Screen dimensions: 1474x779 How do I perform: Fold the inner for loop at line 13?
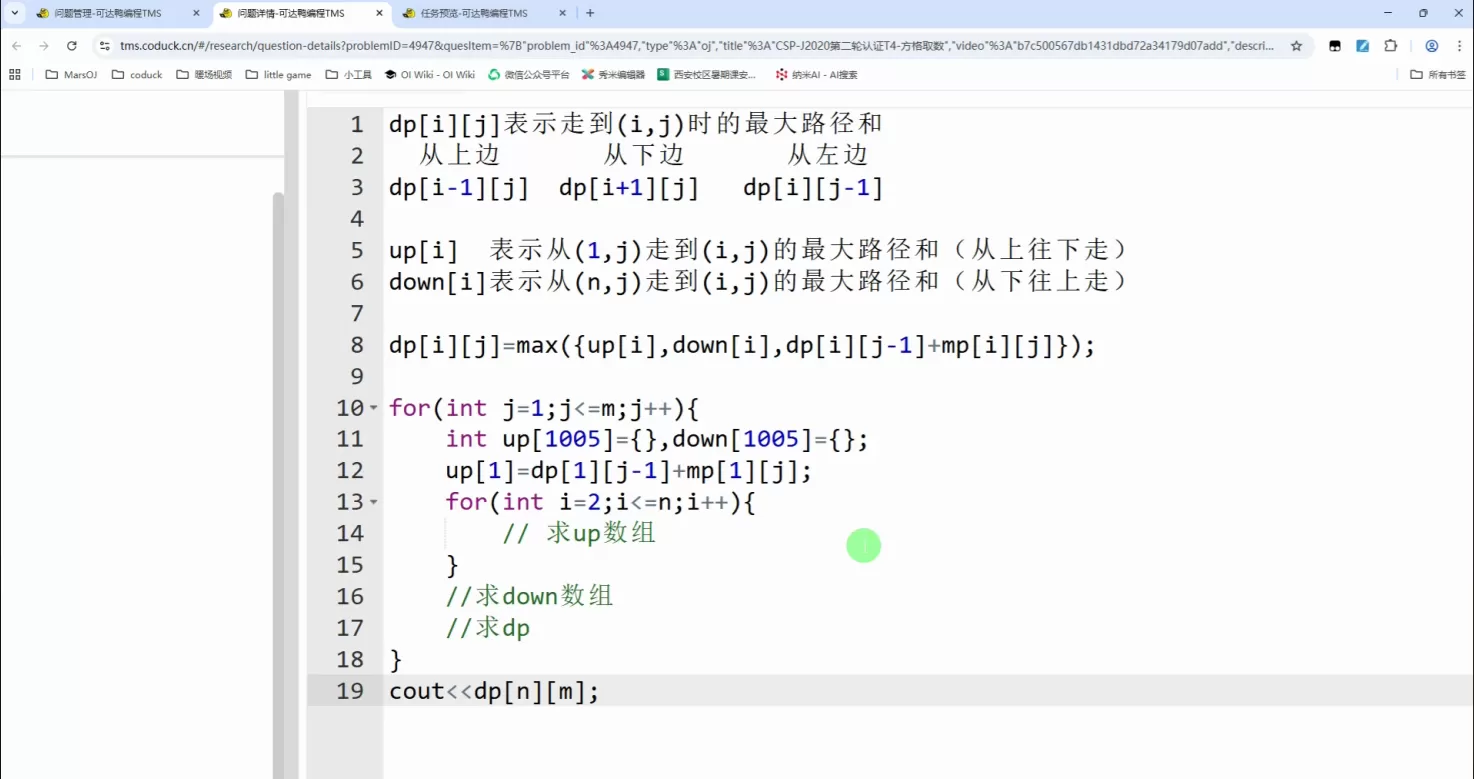pyautogui.click(x=374, y=502)
